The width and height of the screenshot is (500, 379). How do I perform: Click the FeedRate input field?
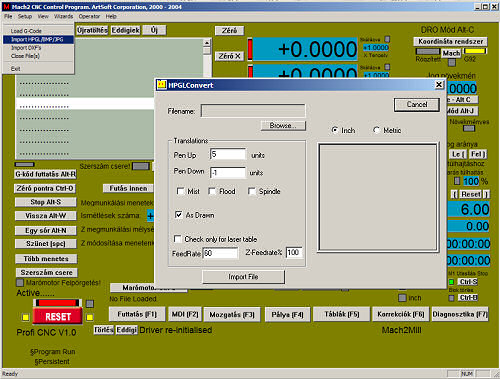(x=220, y=253)
